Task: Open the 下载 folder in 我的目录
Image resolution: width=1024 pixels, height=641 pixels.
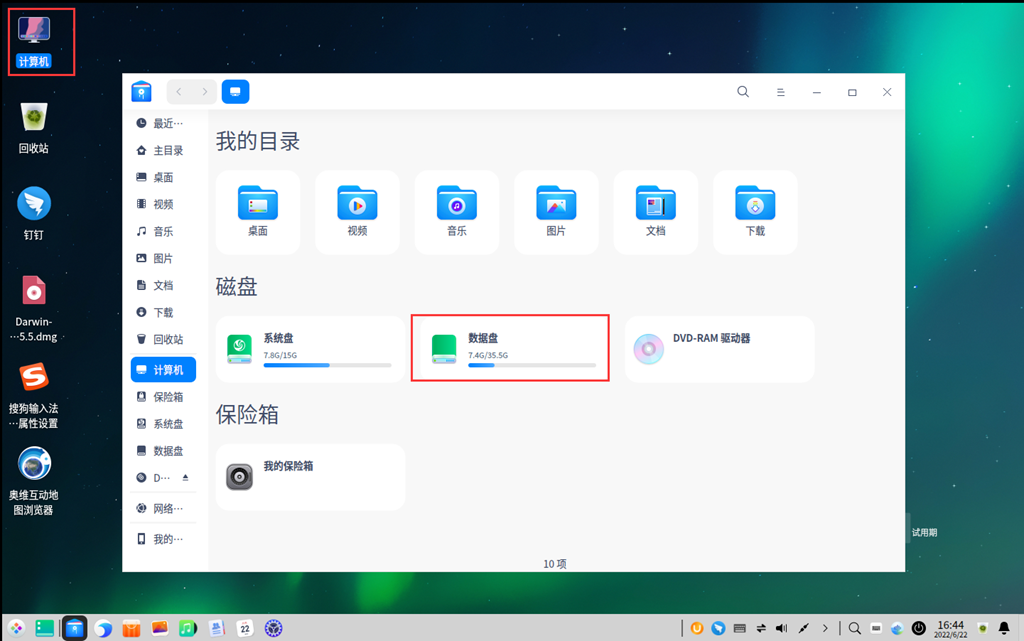Action: (x=755, y=211)
